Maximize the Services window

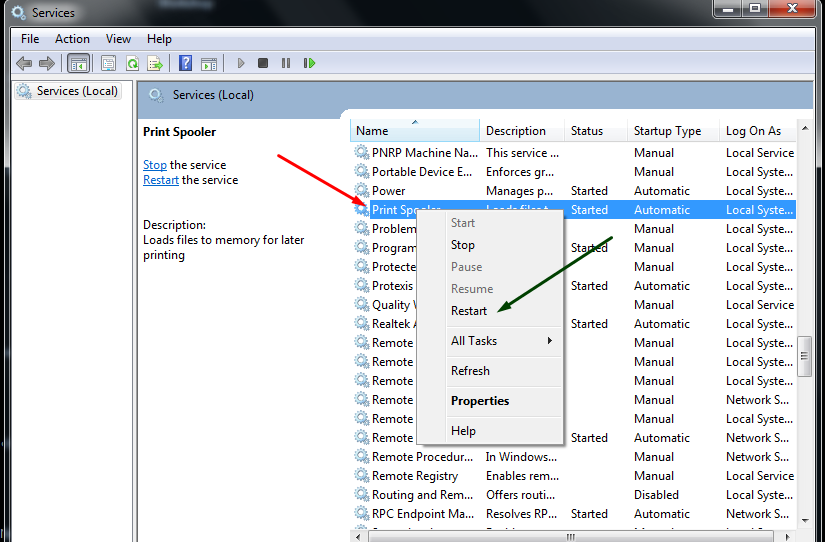[x=755, y=8]
